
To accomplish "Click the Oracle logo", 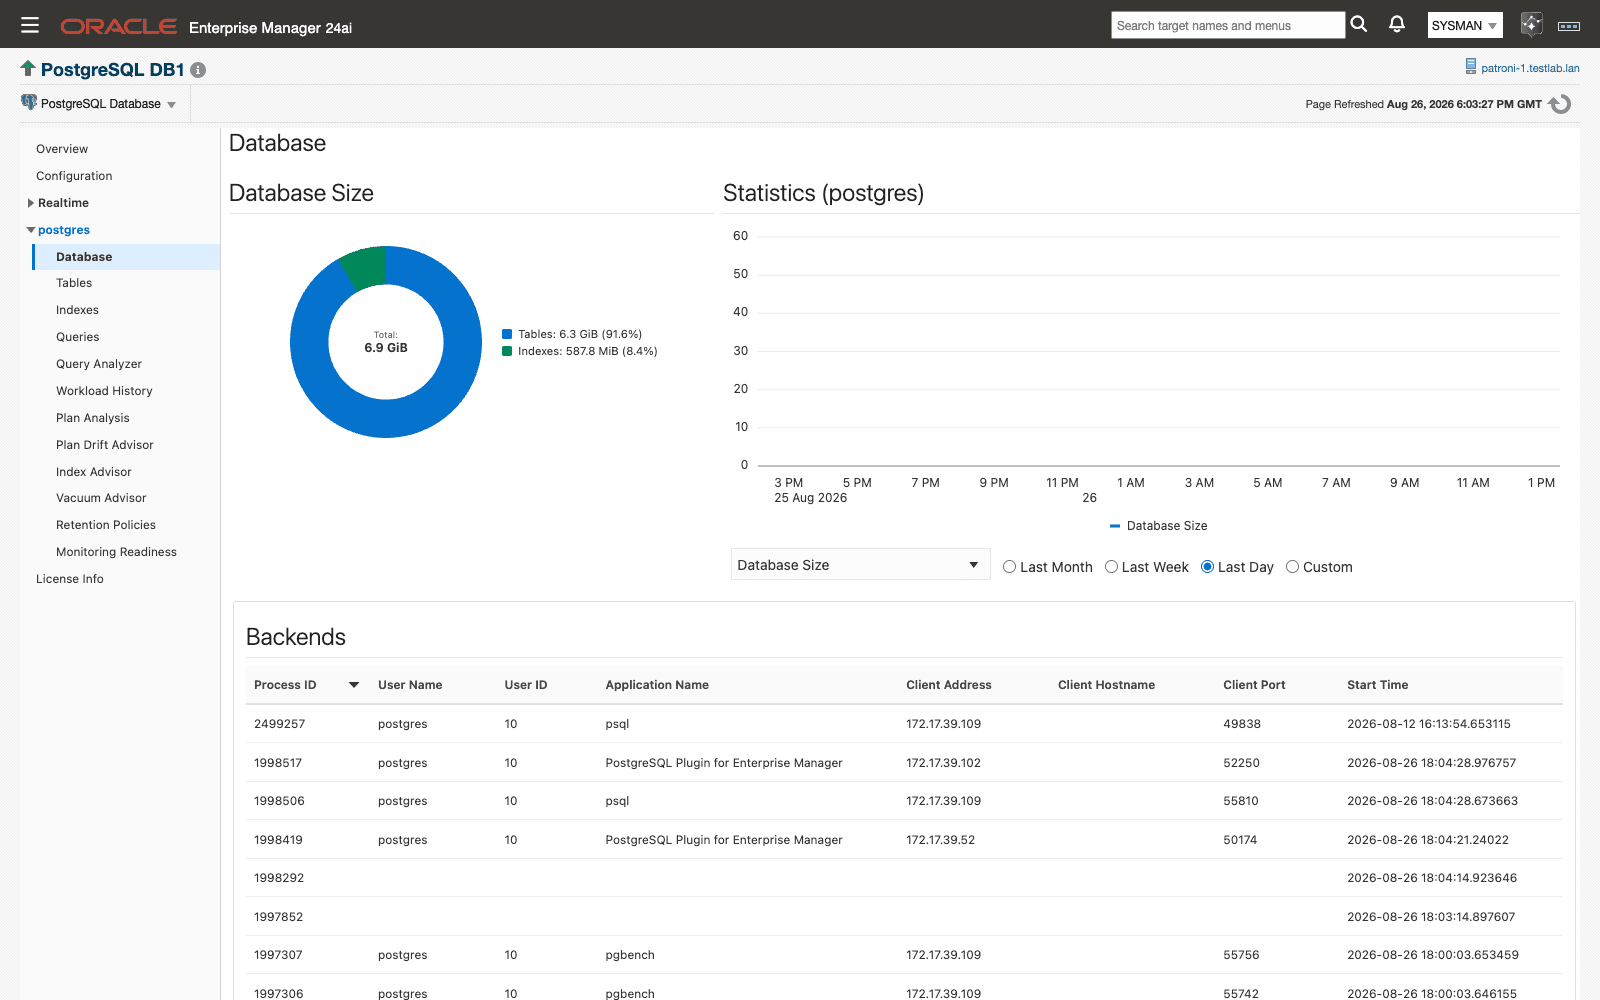I will pyautogui.click(x=119, y=26).
